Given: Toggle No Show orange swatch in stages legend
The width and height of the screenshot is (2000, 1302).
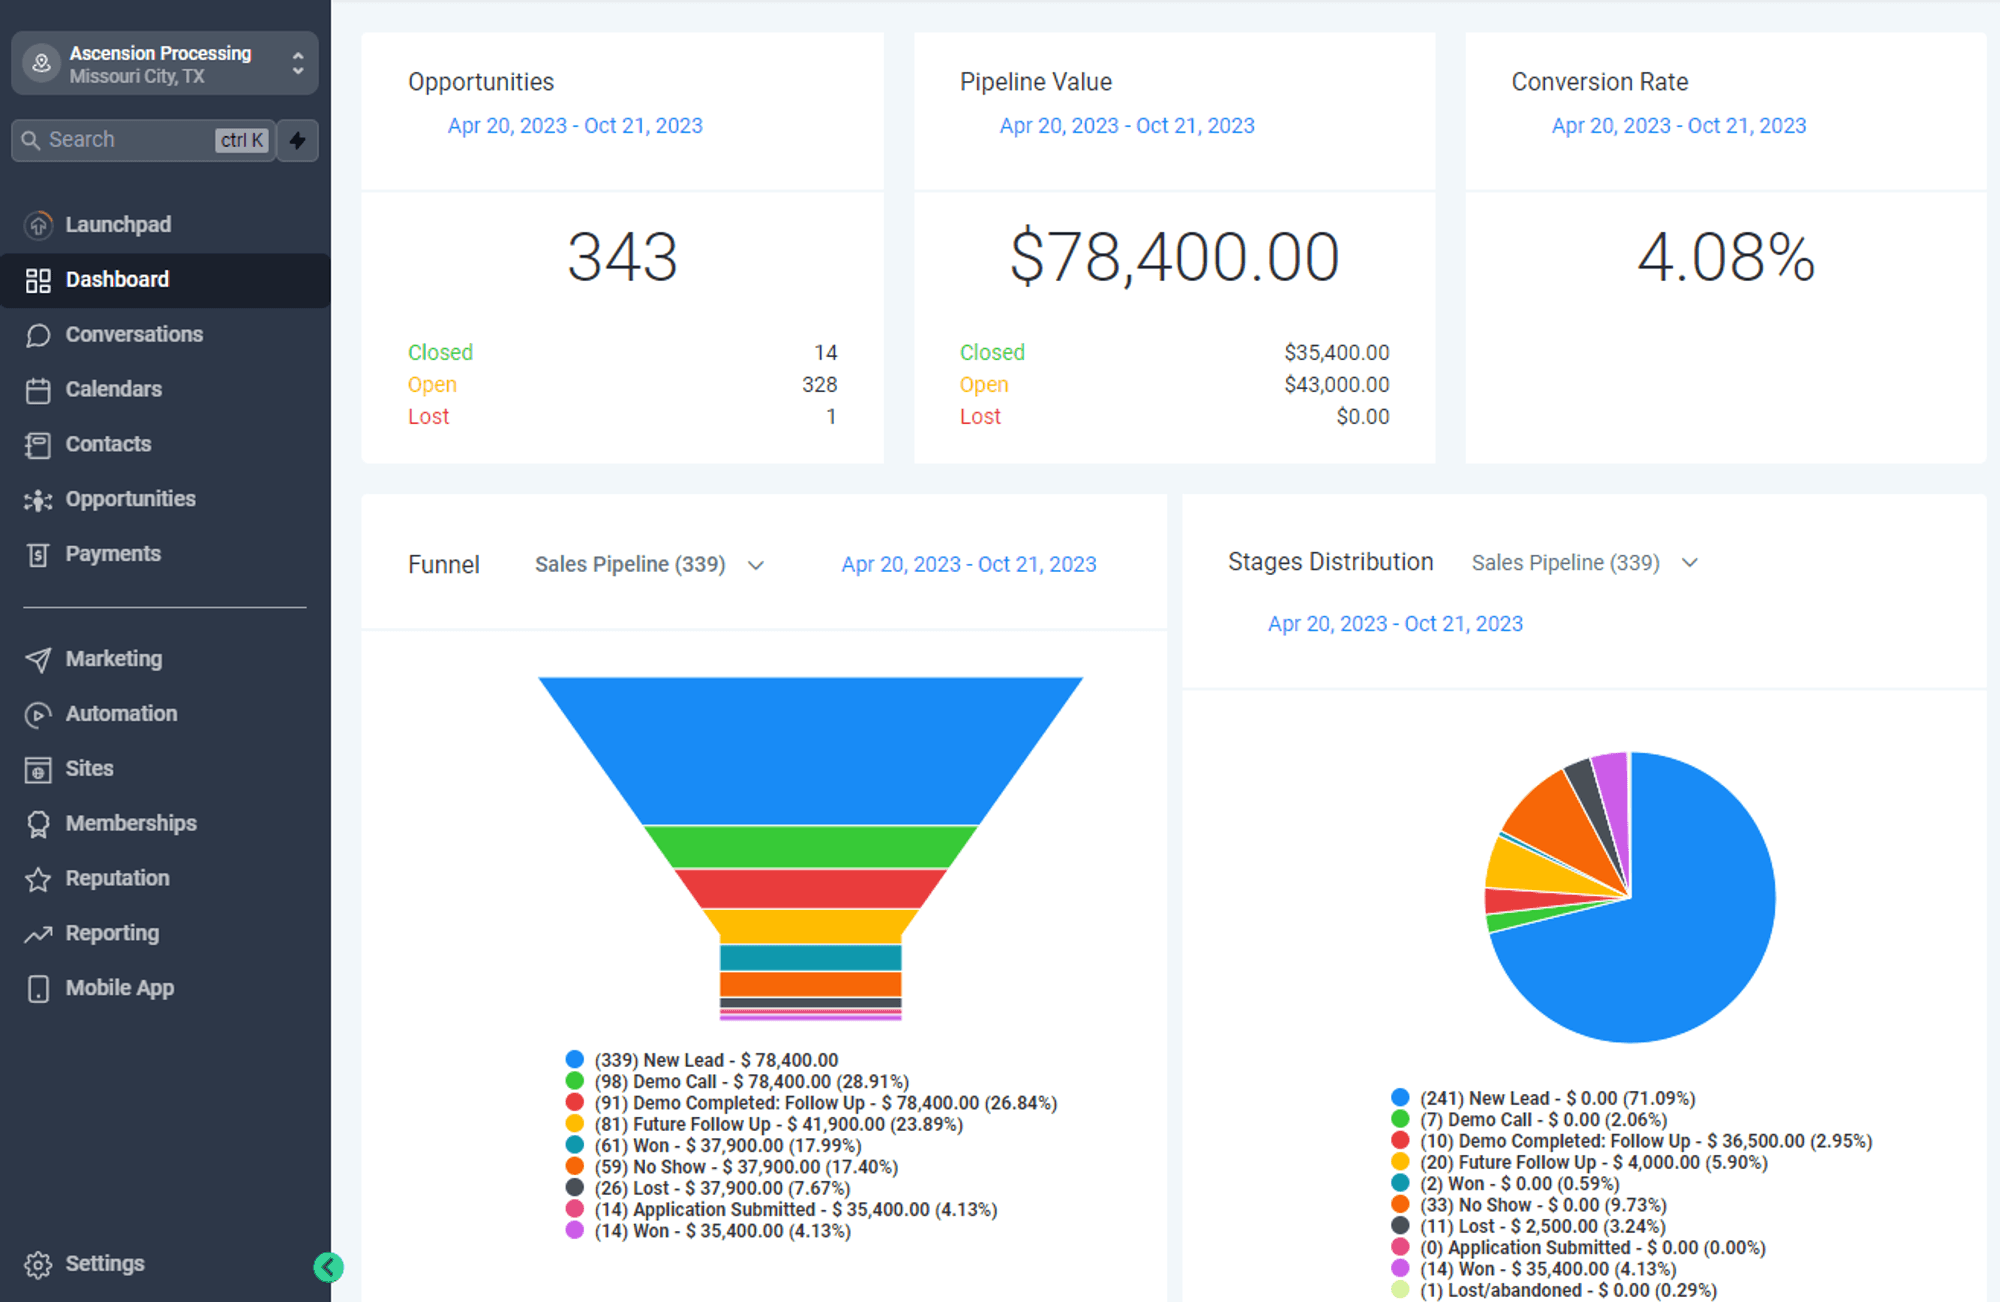Looking at the screenshot, I should coord(1400,1205).
